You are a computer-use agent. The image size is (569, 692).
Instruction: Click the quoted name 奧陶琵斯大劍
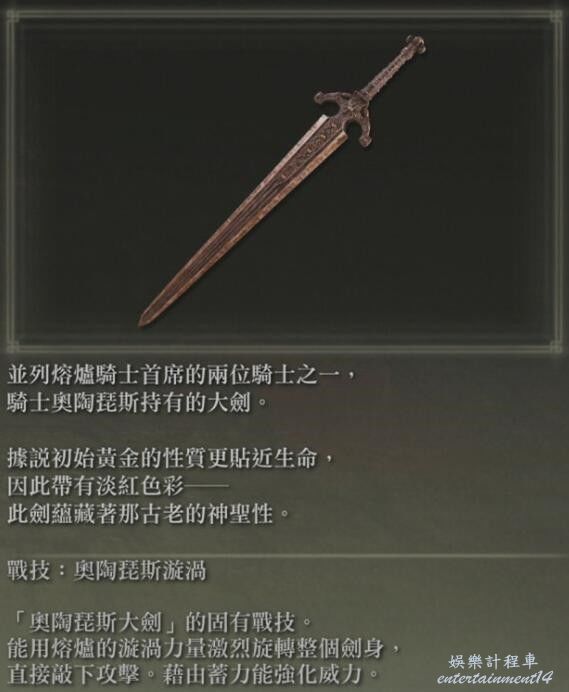98,622
